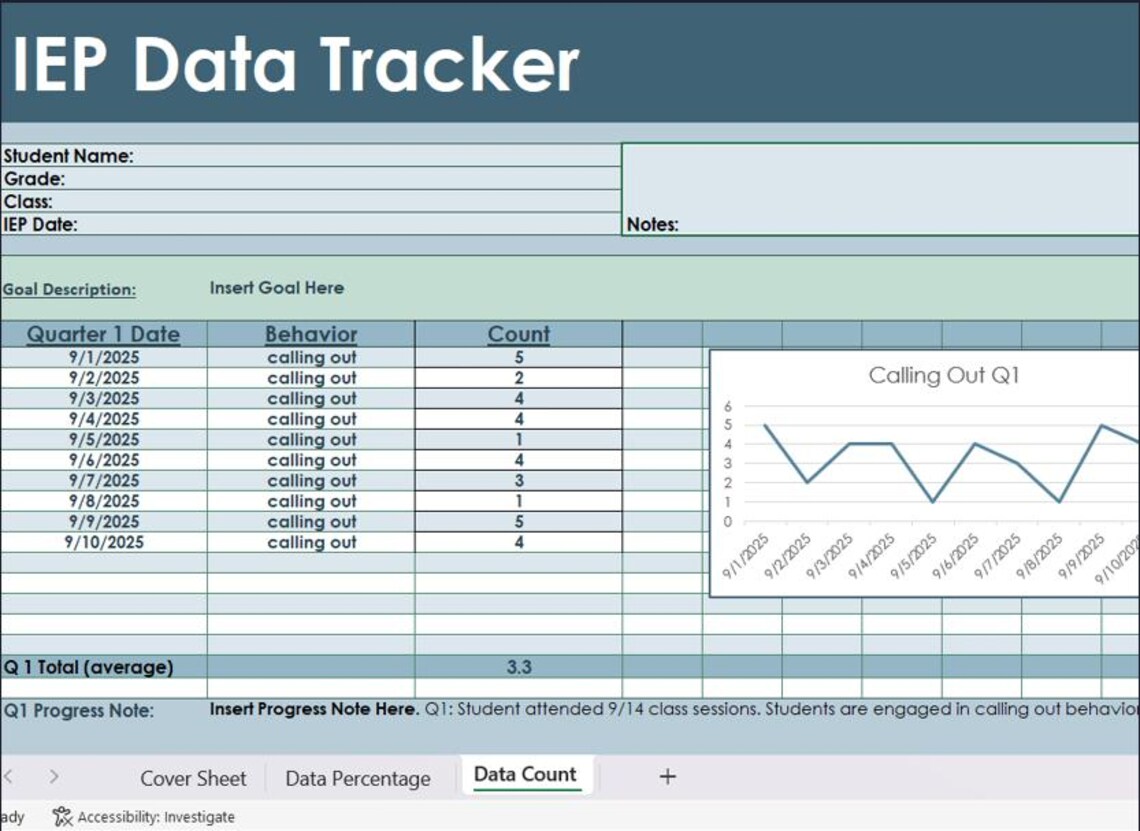Switch to the Cover Sheet tab

(193, 778)
